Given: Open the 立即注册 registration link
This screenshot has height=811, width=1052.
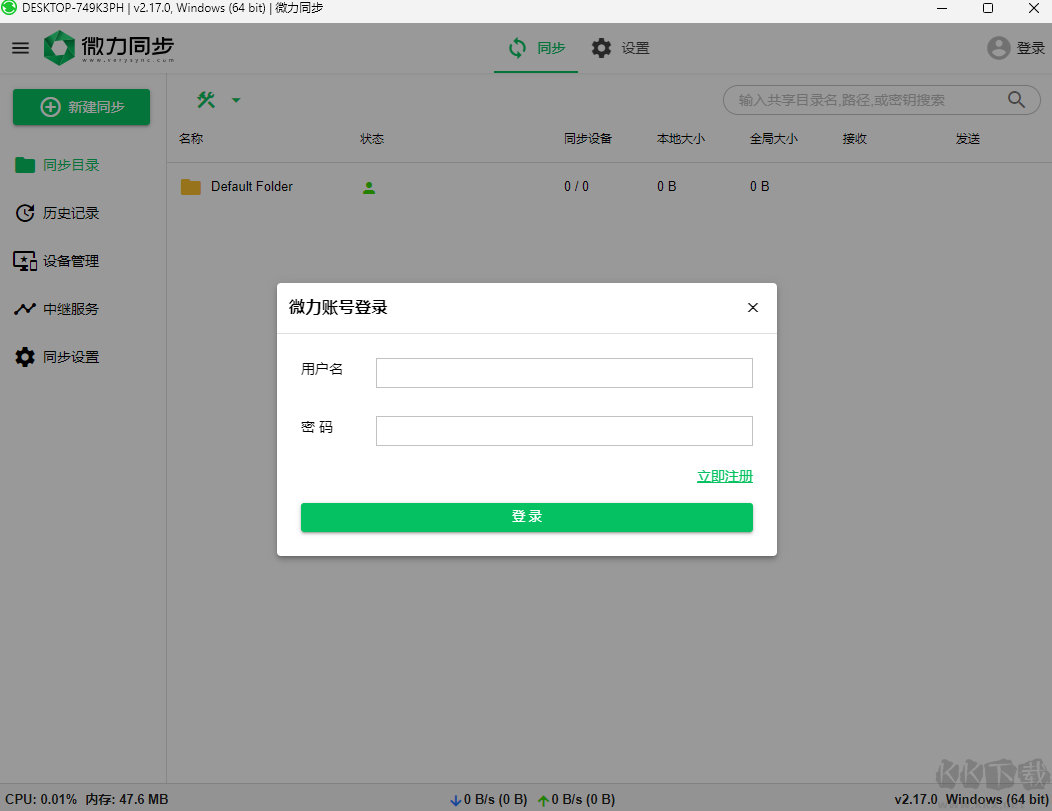Looking at the screenshot, I should [x=725, y=476].
